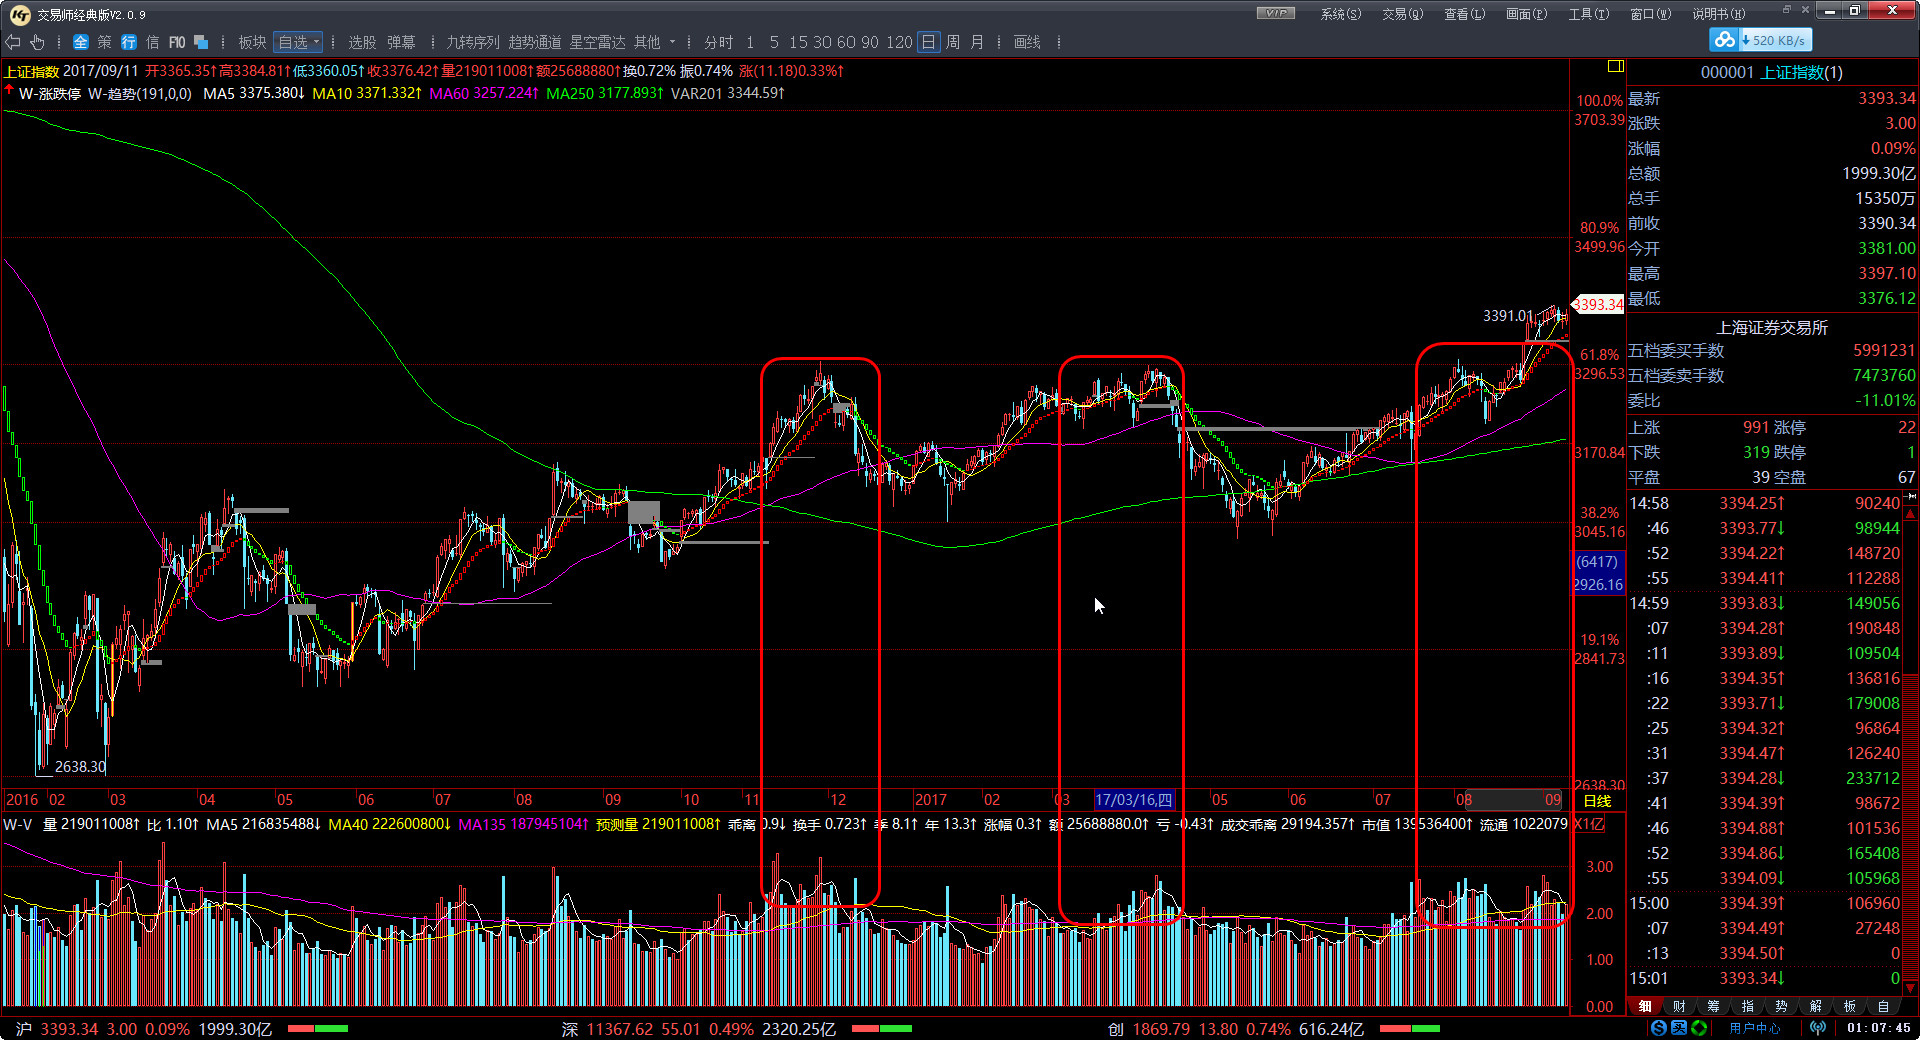This screenshot has width=1920, height=1040.
Task: Click the signal antenna status icon
Action: point(1817,1028)
